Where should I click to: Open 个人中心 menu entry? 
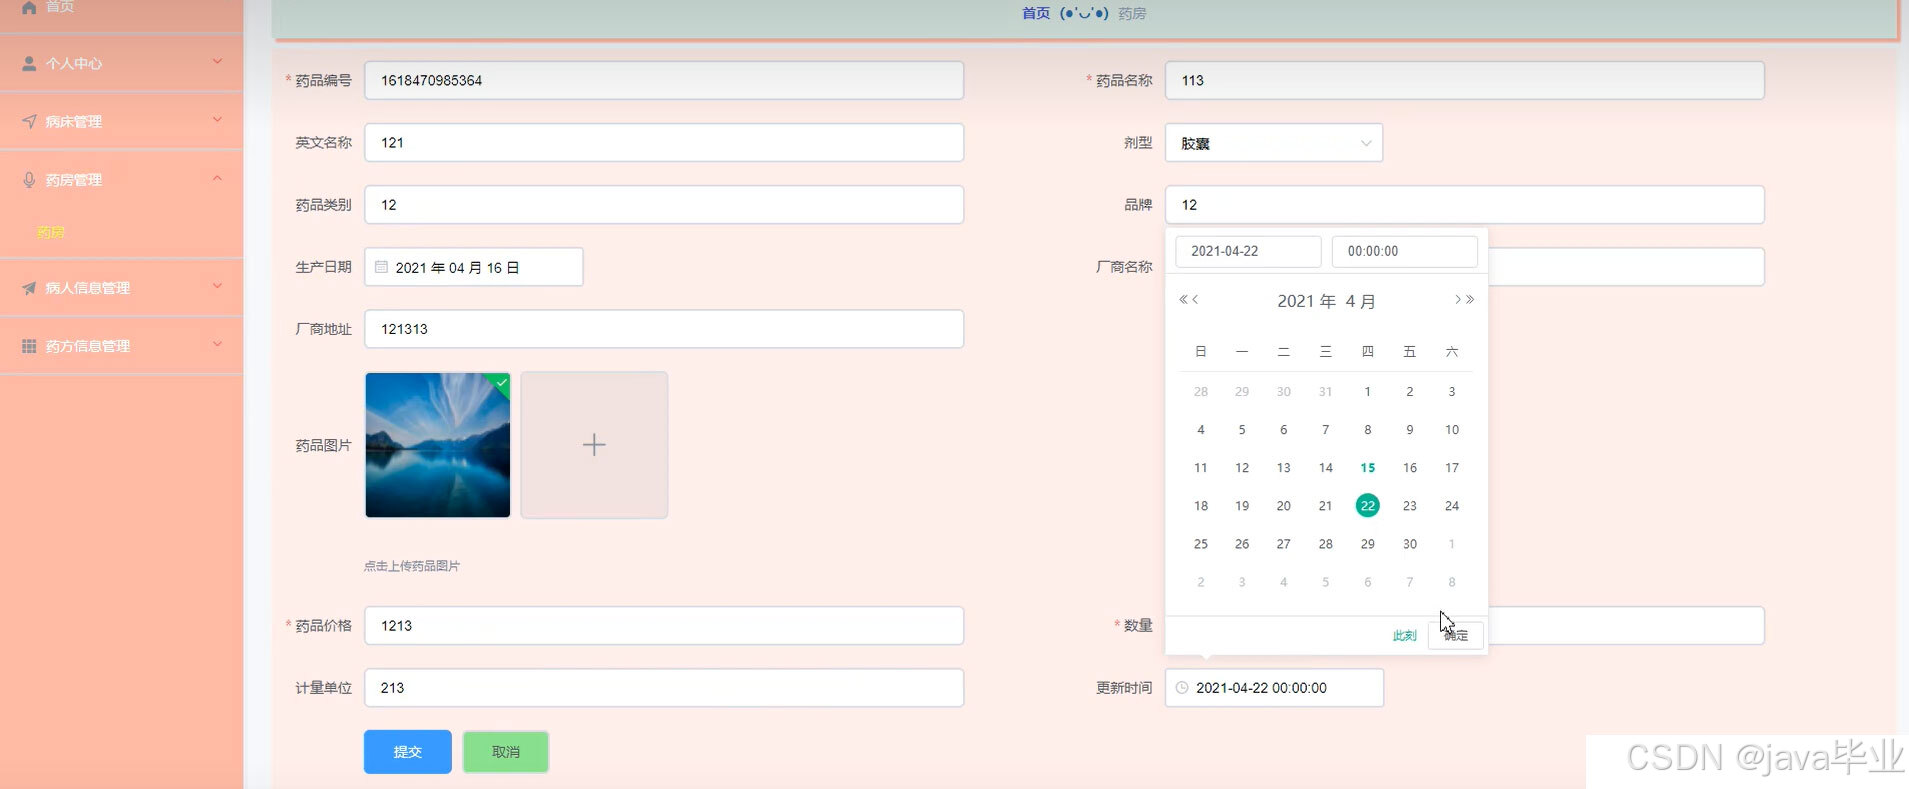pos(121,63)
